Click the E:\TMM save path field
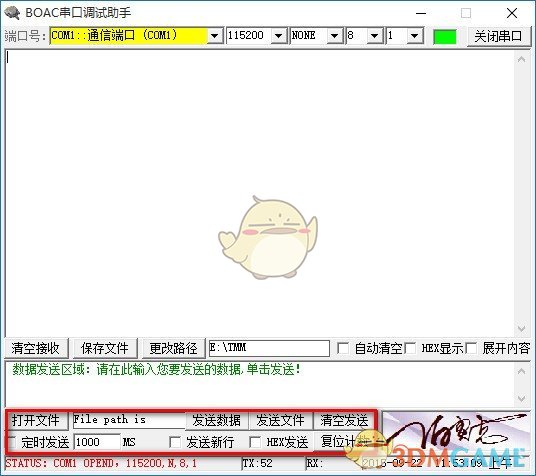536x476 pixels. click(x=269, y=348)
